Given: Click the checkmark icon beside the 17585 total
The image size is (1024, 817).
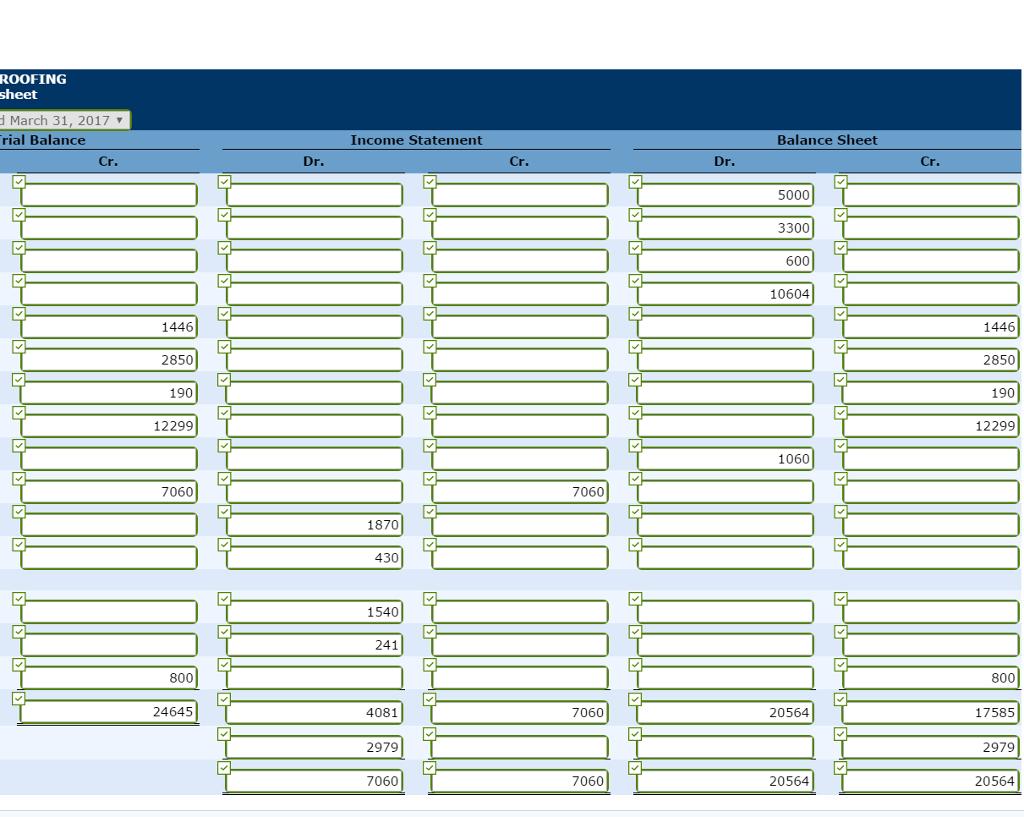Looking at the screenshot, I should click(x=841, y=700).
